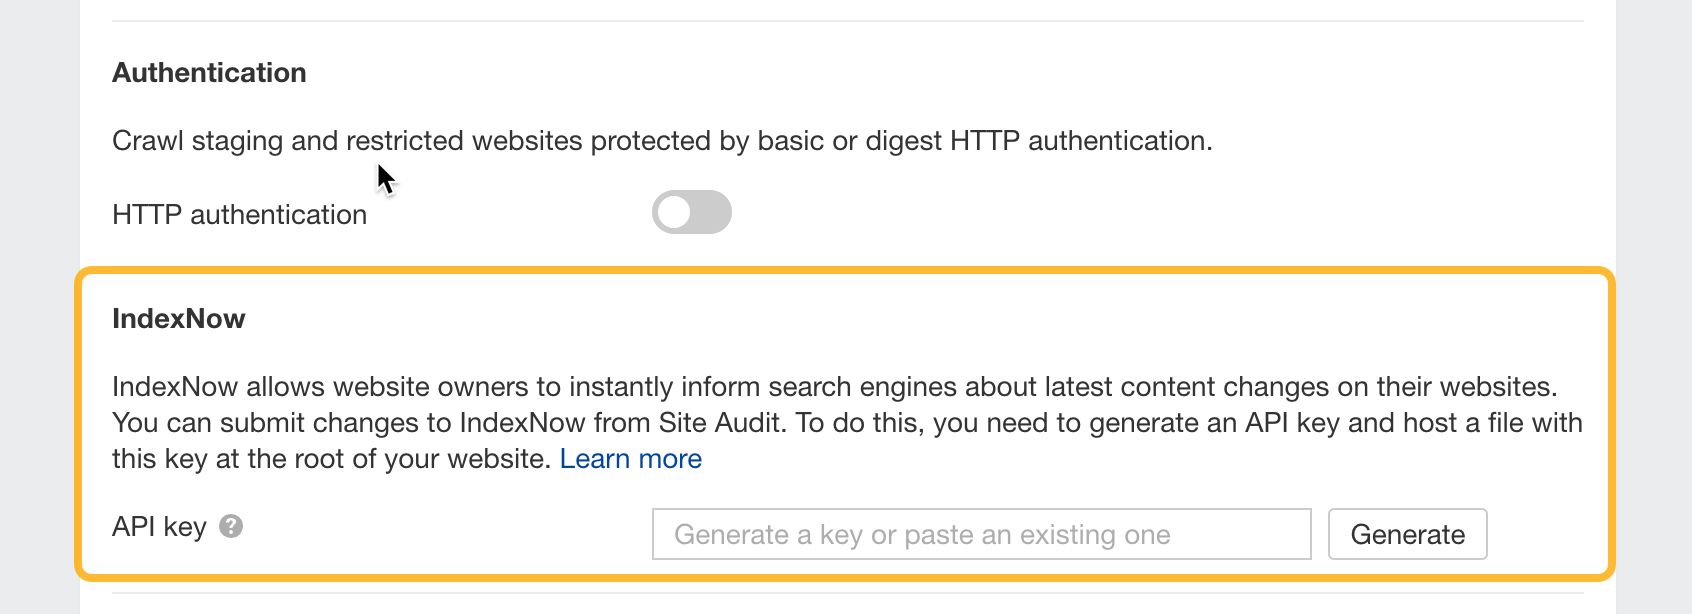Click the HTTP authentication label text
The height and width of the screenshot is (614, 1692).
coord(239,215)
